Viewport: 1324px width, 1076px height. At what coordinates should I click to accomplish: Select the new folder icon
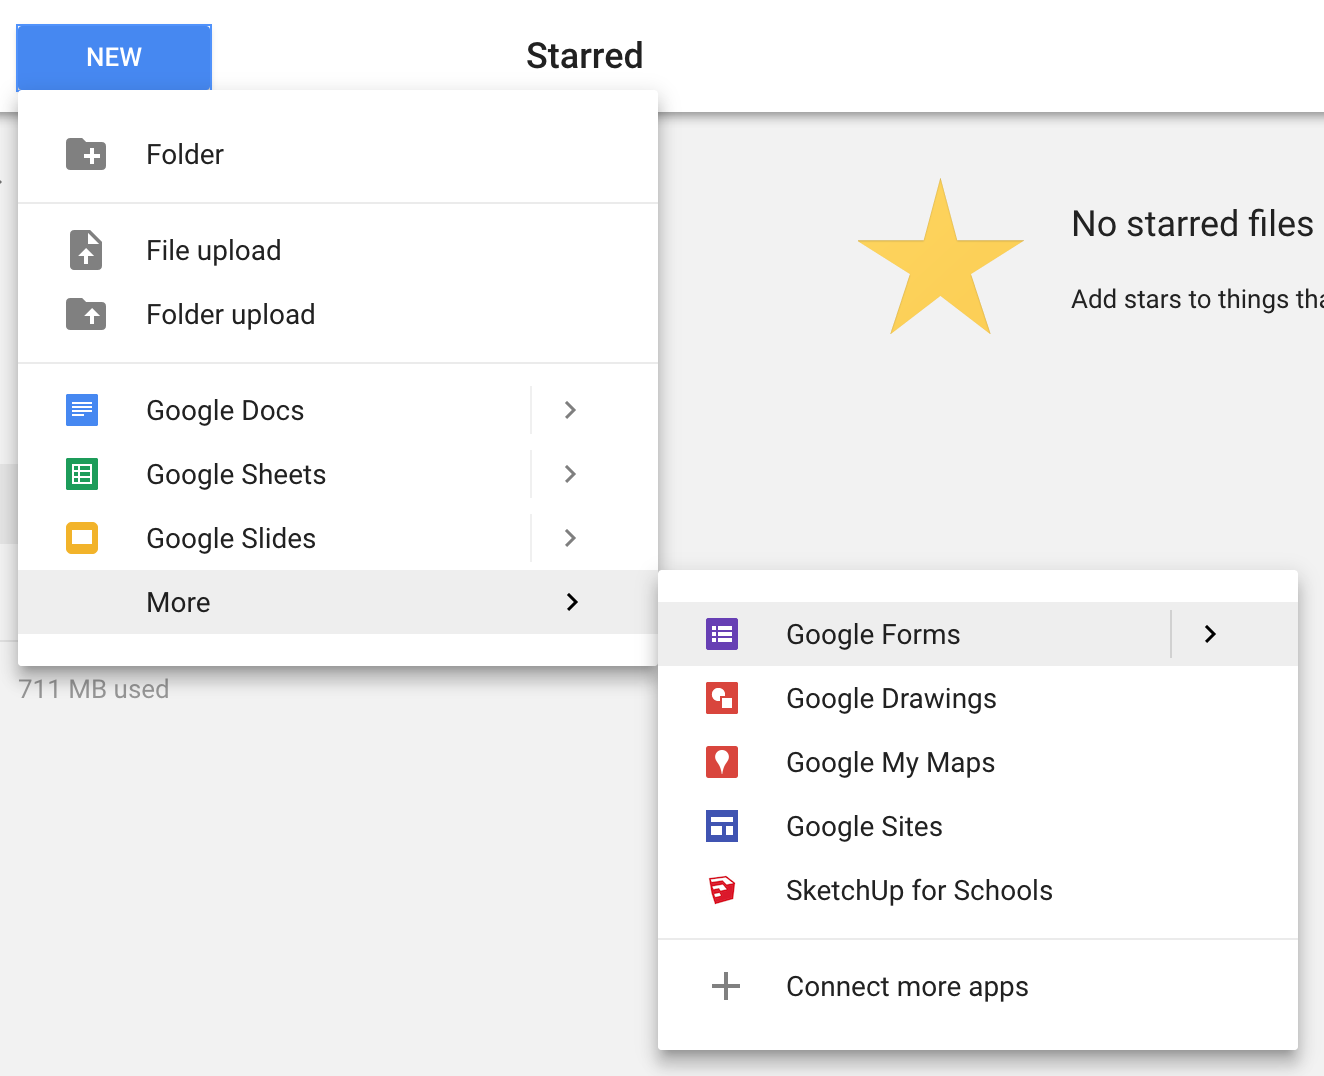tap(86, 154)
